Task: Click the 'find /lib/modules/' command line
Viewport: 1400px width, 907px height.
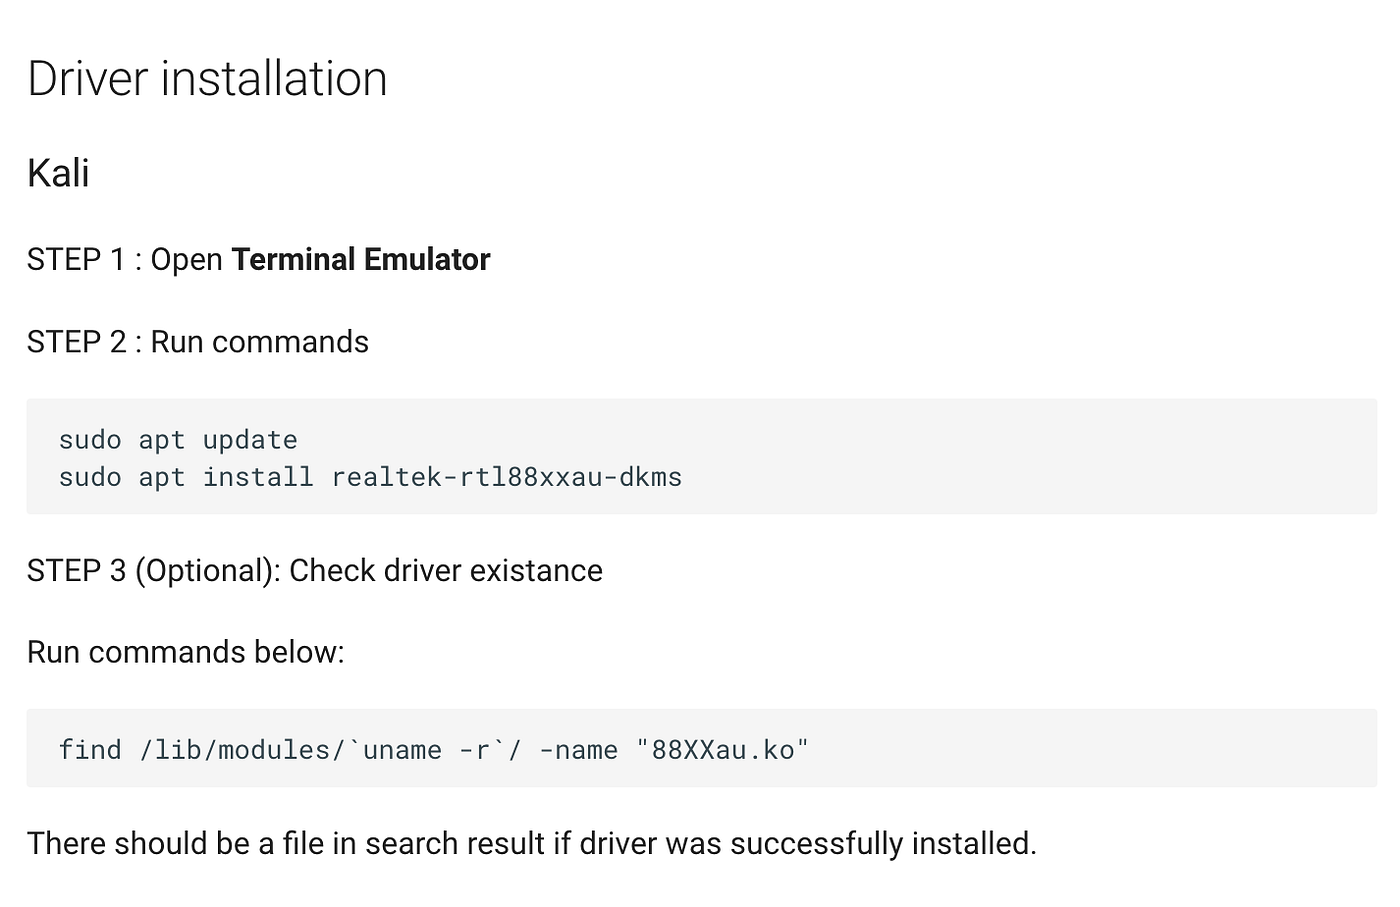Action: (x=433, y=750)
